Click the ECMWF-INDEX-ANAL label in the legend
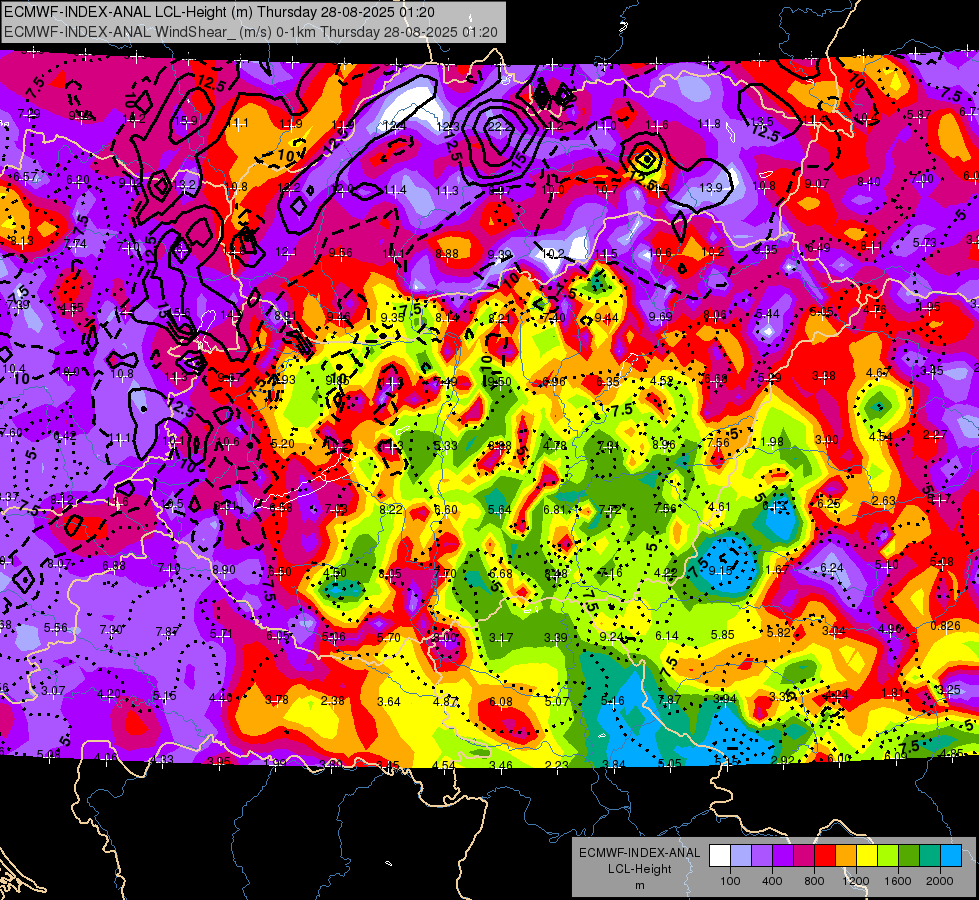Image resolution: width=979 pixels, height=900 pixels. 639,853
